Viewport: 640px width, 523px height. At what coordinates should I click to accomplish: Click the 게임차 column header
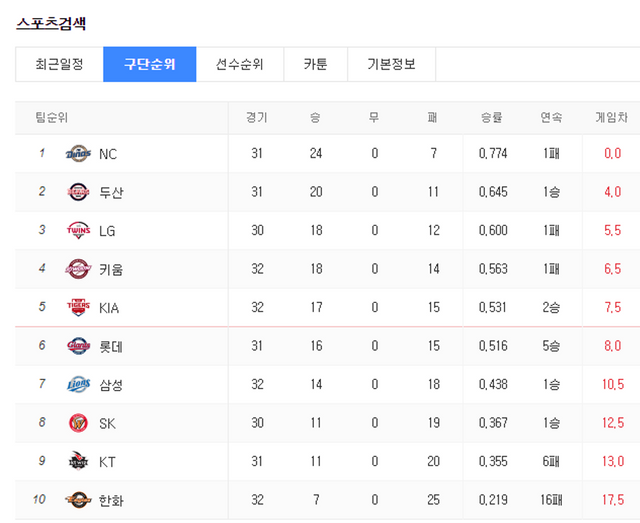[611, 118]
